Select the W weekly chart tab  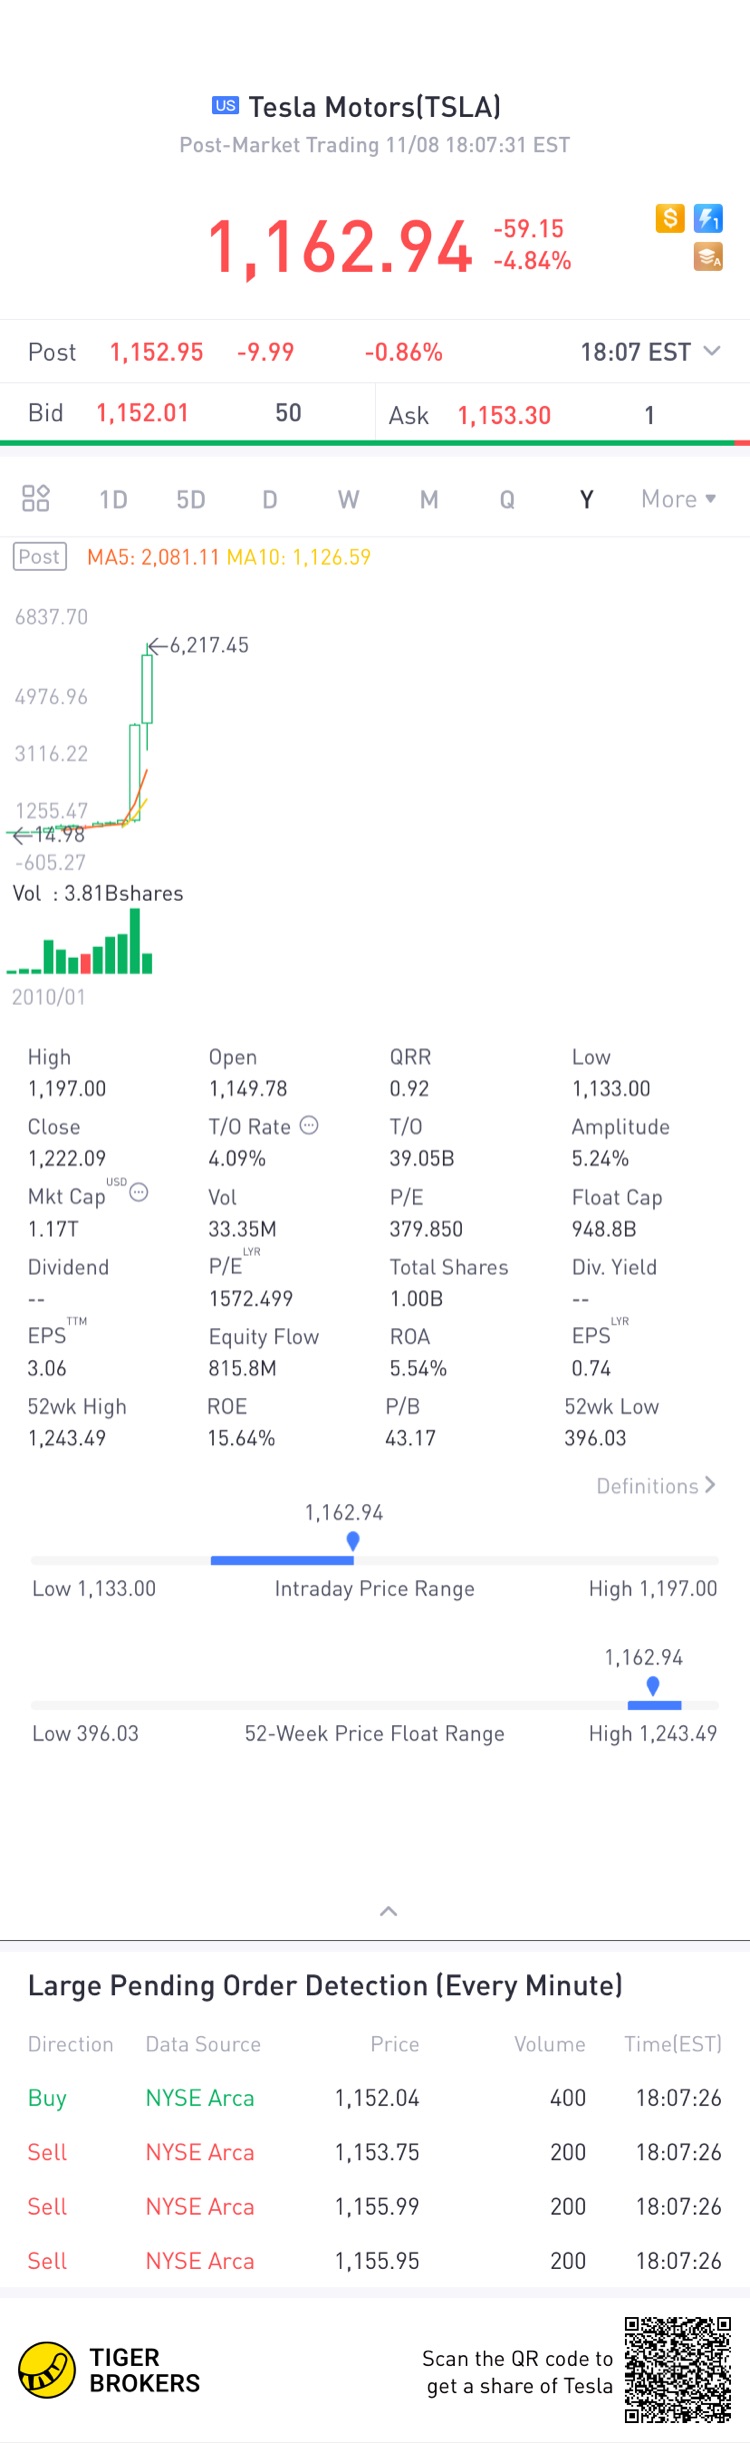[348, 499]
